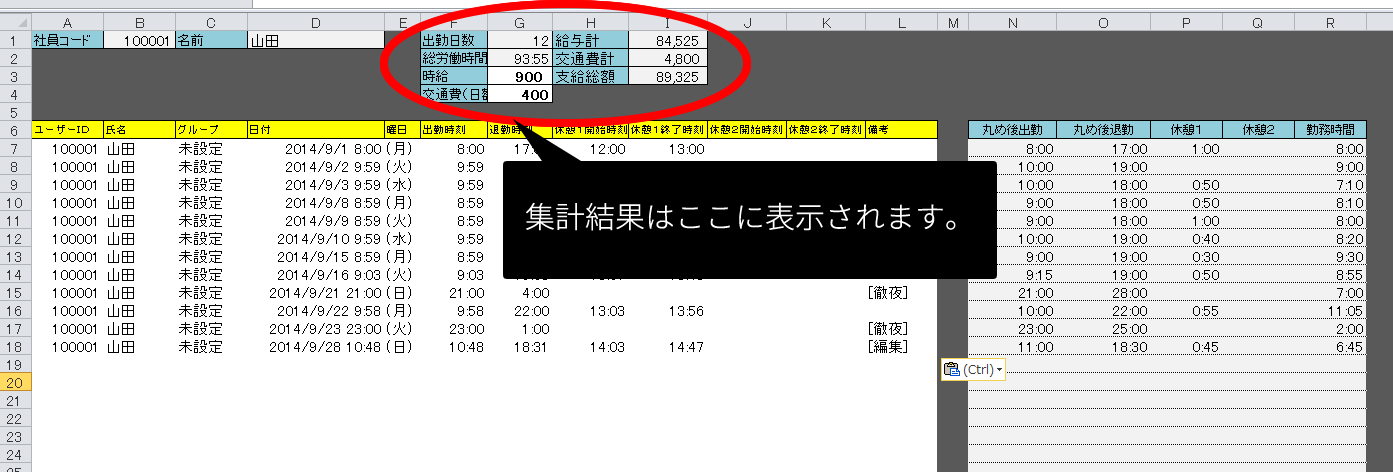Screen dimensions: 1393x472
Task: Select the date cell 2014/9/28 10:48
Action: 315,347
